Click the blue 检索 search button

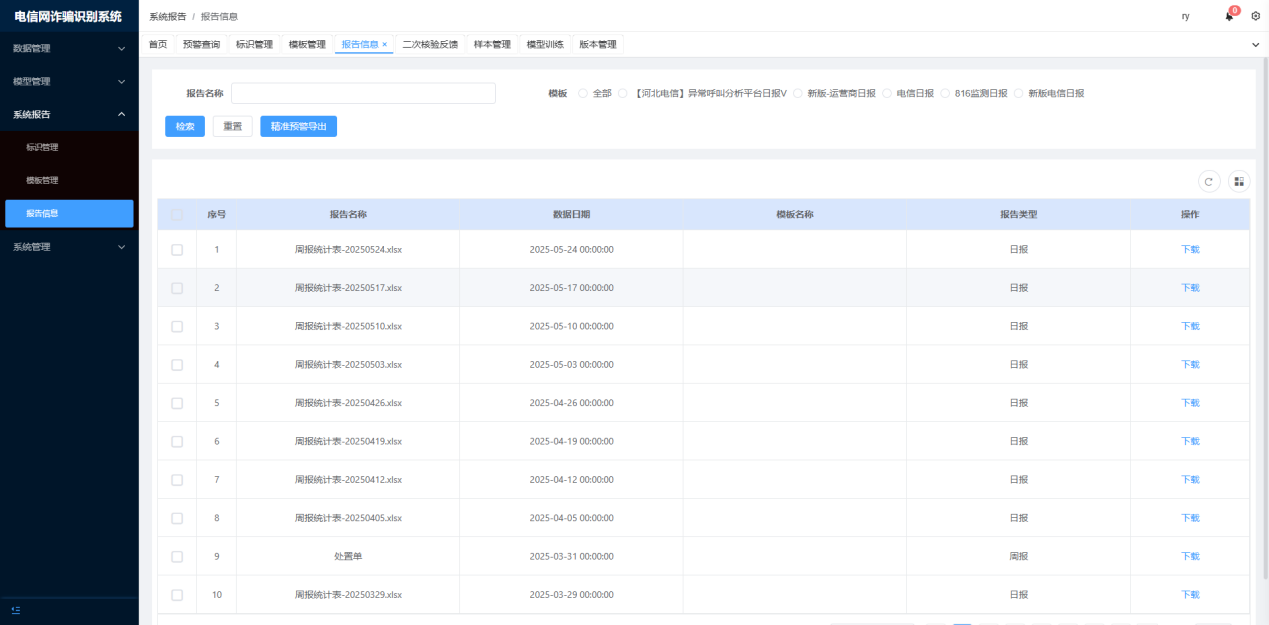185,126
